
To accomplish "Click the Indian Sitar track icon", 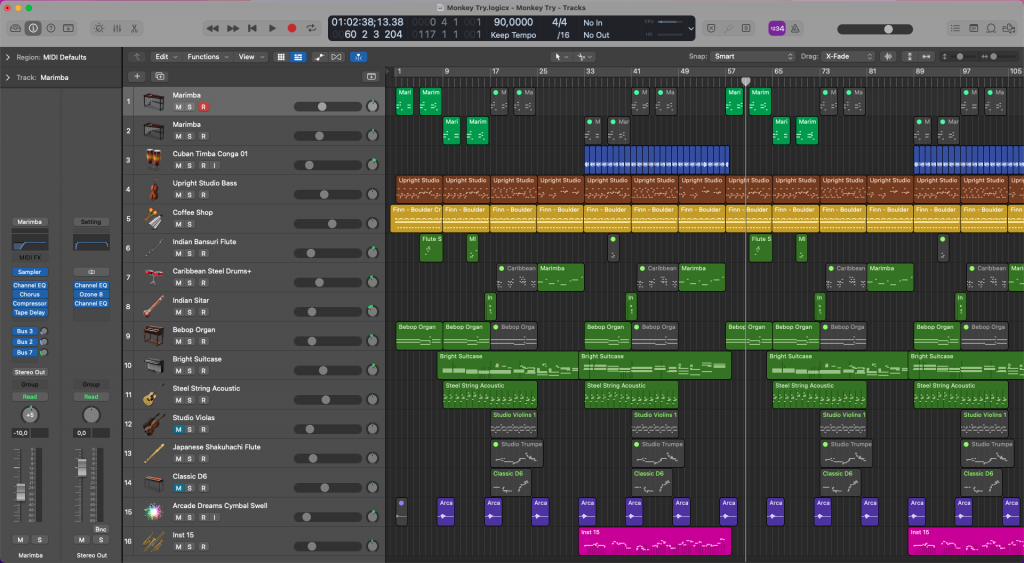I will [153, 306].
